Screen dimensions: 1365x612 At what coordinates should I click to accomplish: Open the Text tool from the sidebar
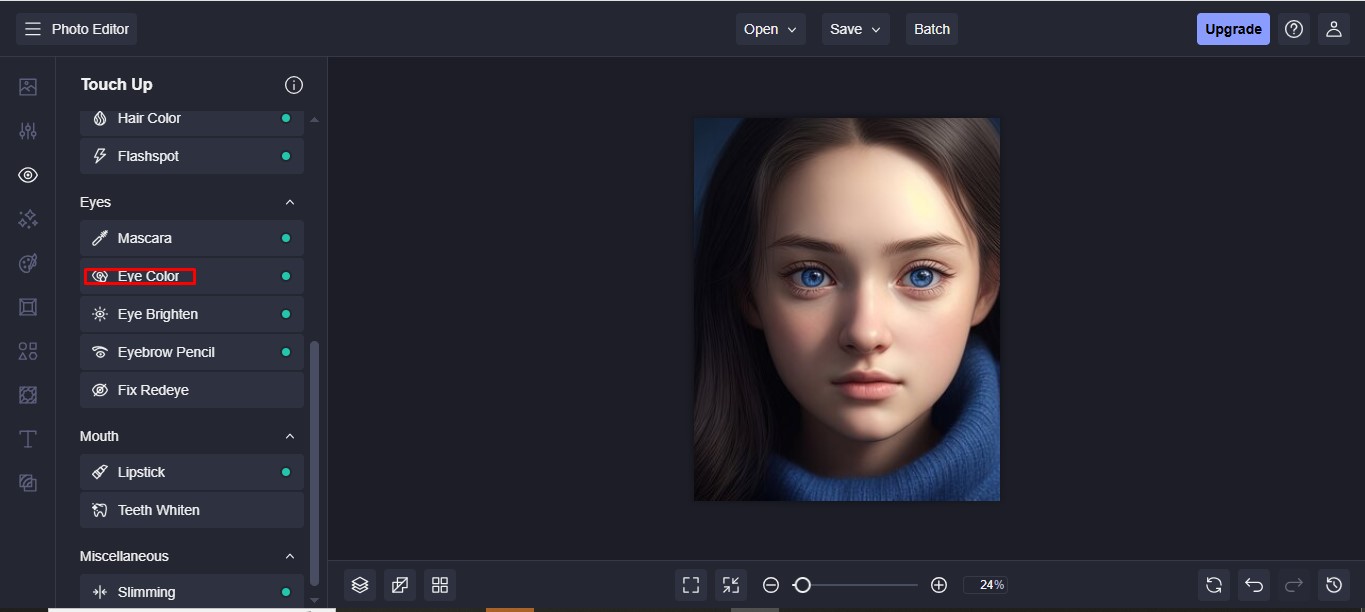(x=27, y=438)
